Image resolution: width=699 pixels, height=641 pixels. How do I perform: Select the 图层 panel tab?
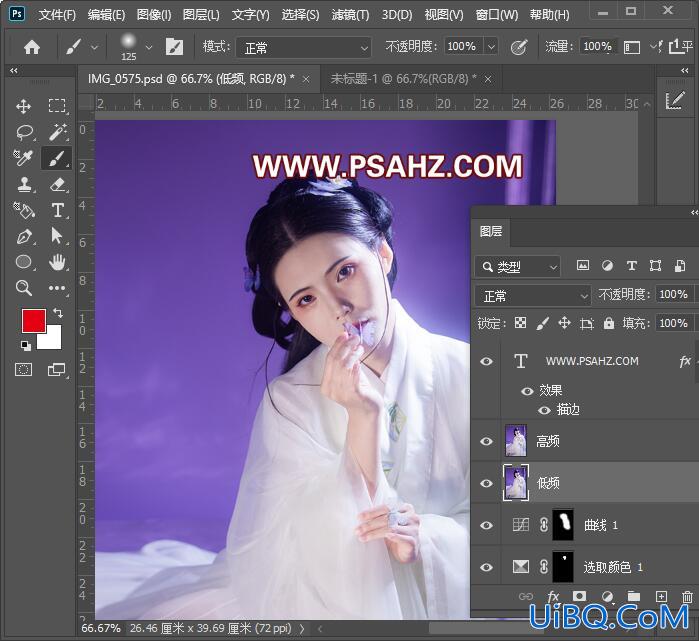point(491,231)
